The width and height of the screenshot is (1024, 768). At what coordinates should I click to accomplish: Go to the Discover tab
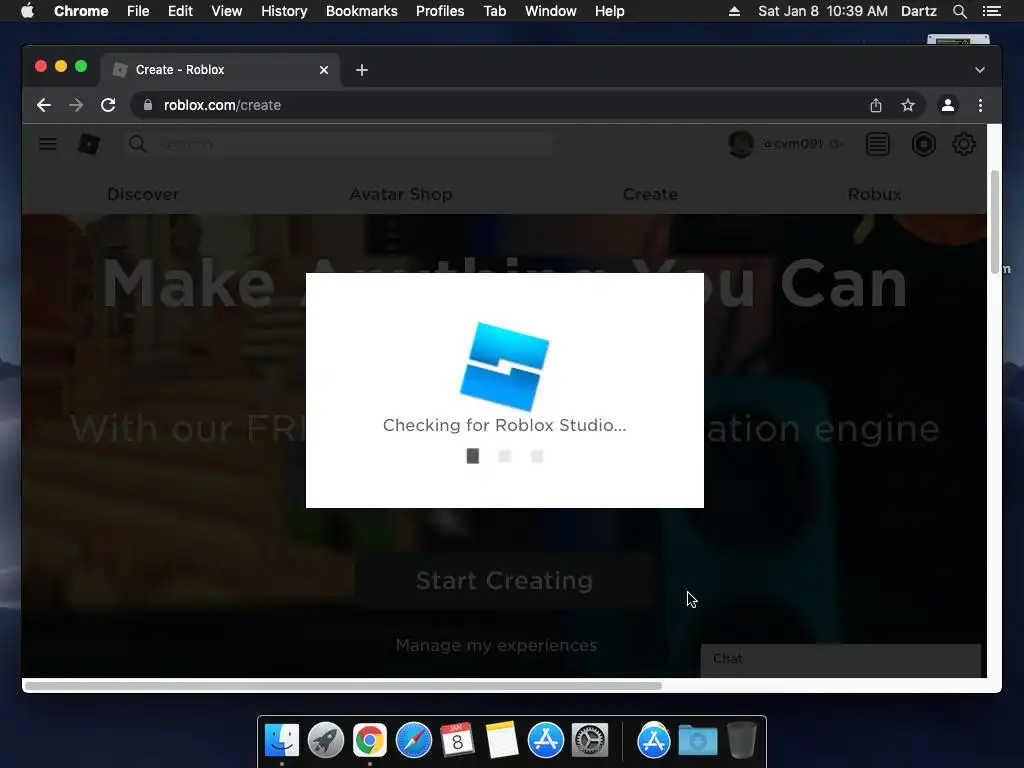[x=143, y=194]
